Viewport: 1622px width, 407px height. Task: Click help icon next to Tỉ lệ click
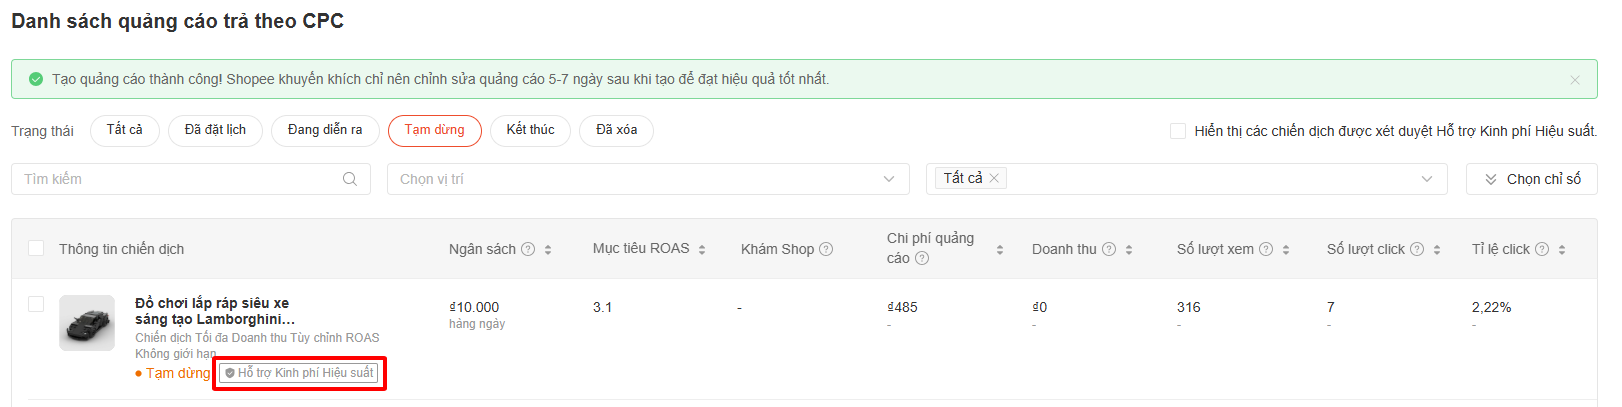[x=1542, y=249]
